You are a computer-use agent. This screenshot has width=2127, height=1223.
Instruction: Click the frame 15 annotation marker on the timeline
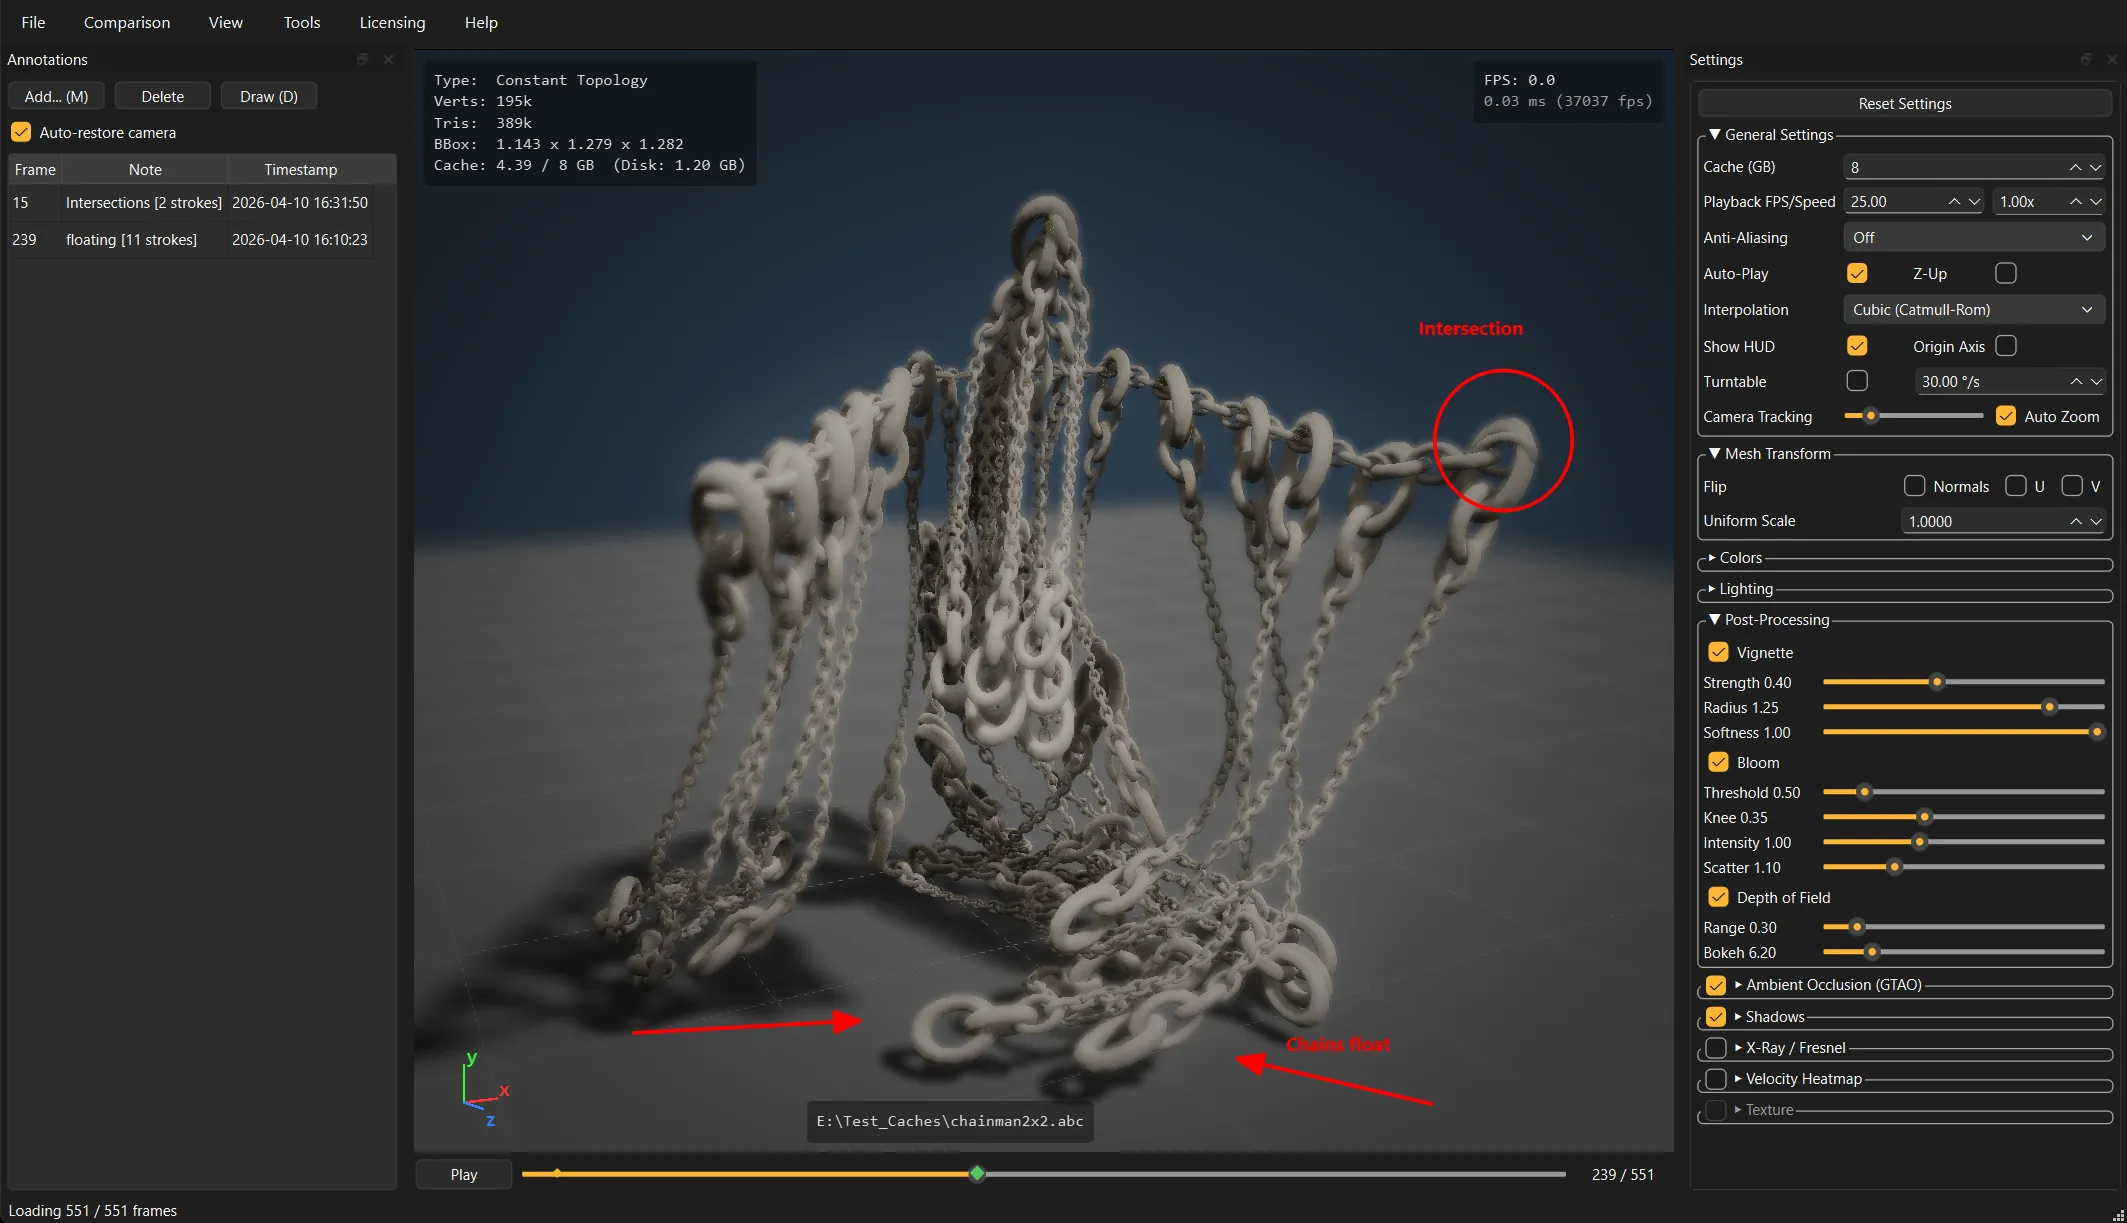(x=557, y=1173)
